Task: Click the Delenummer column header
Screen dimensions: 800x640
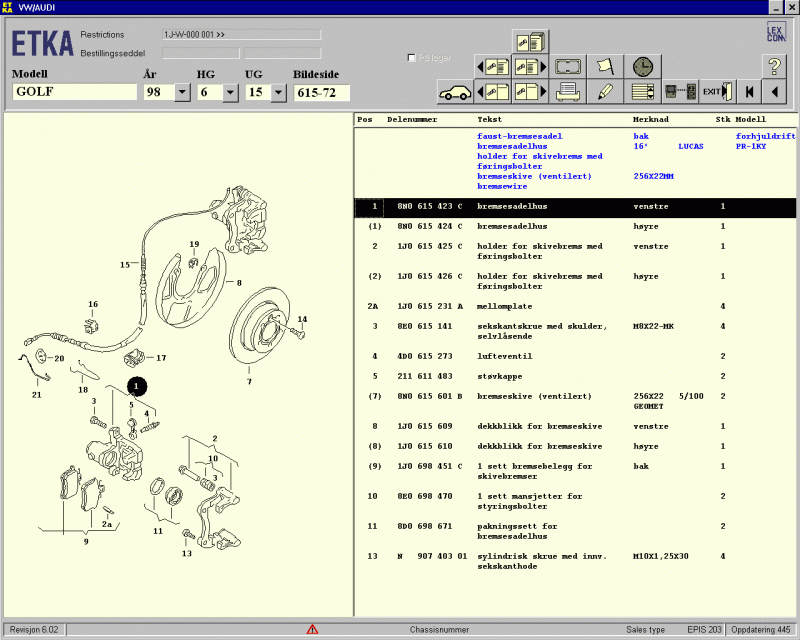Action: tap(411, 119)
